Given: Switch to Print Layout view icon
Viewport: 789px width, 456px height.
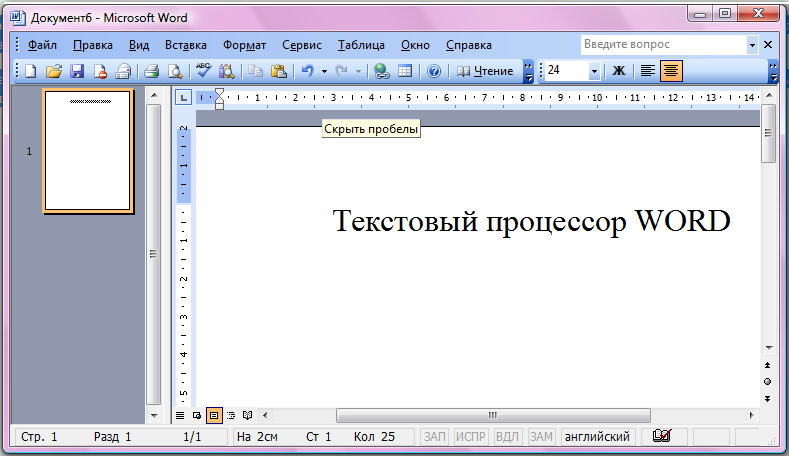Looking at the screenshot, I should (214, 415).
